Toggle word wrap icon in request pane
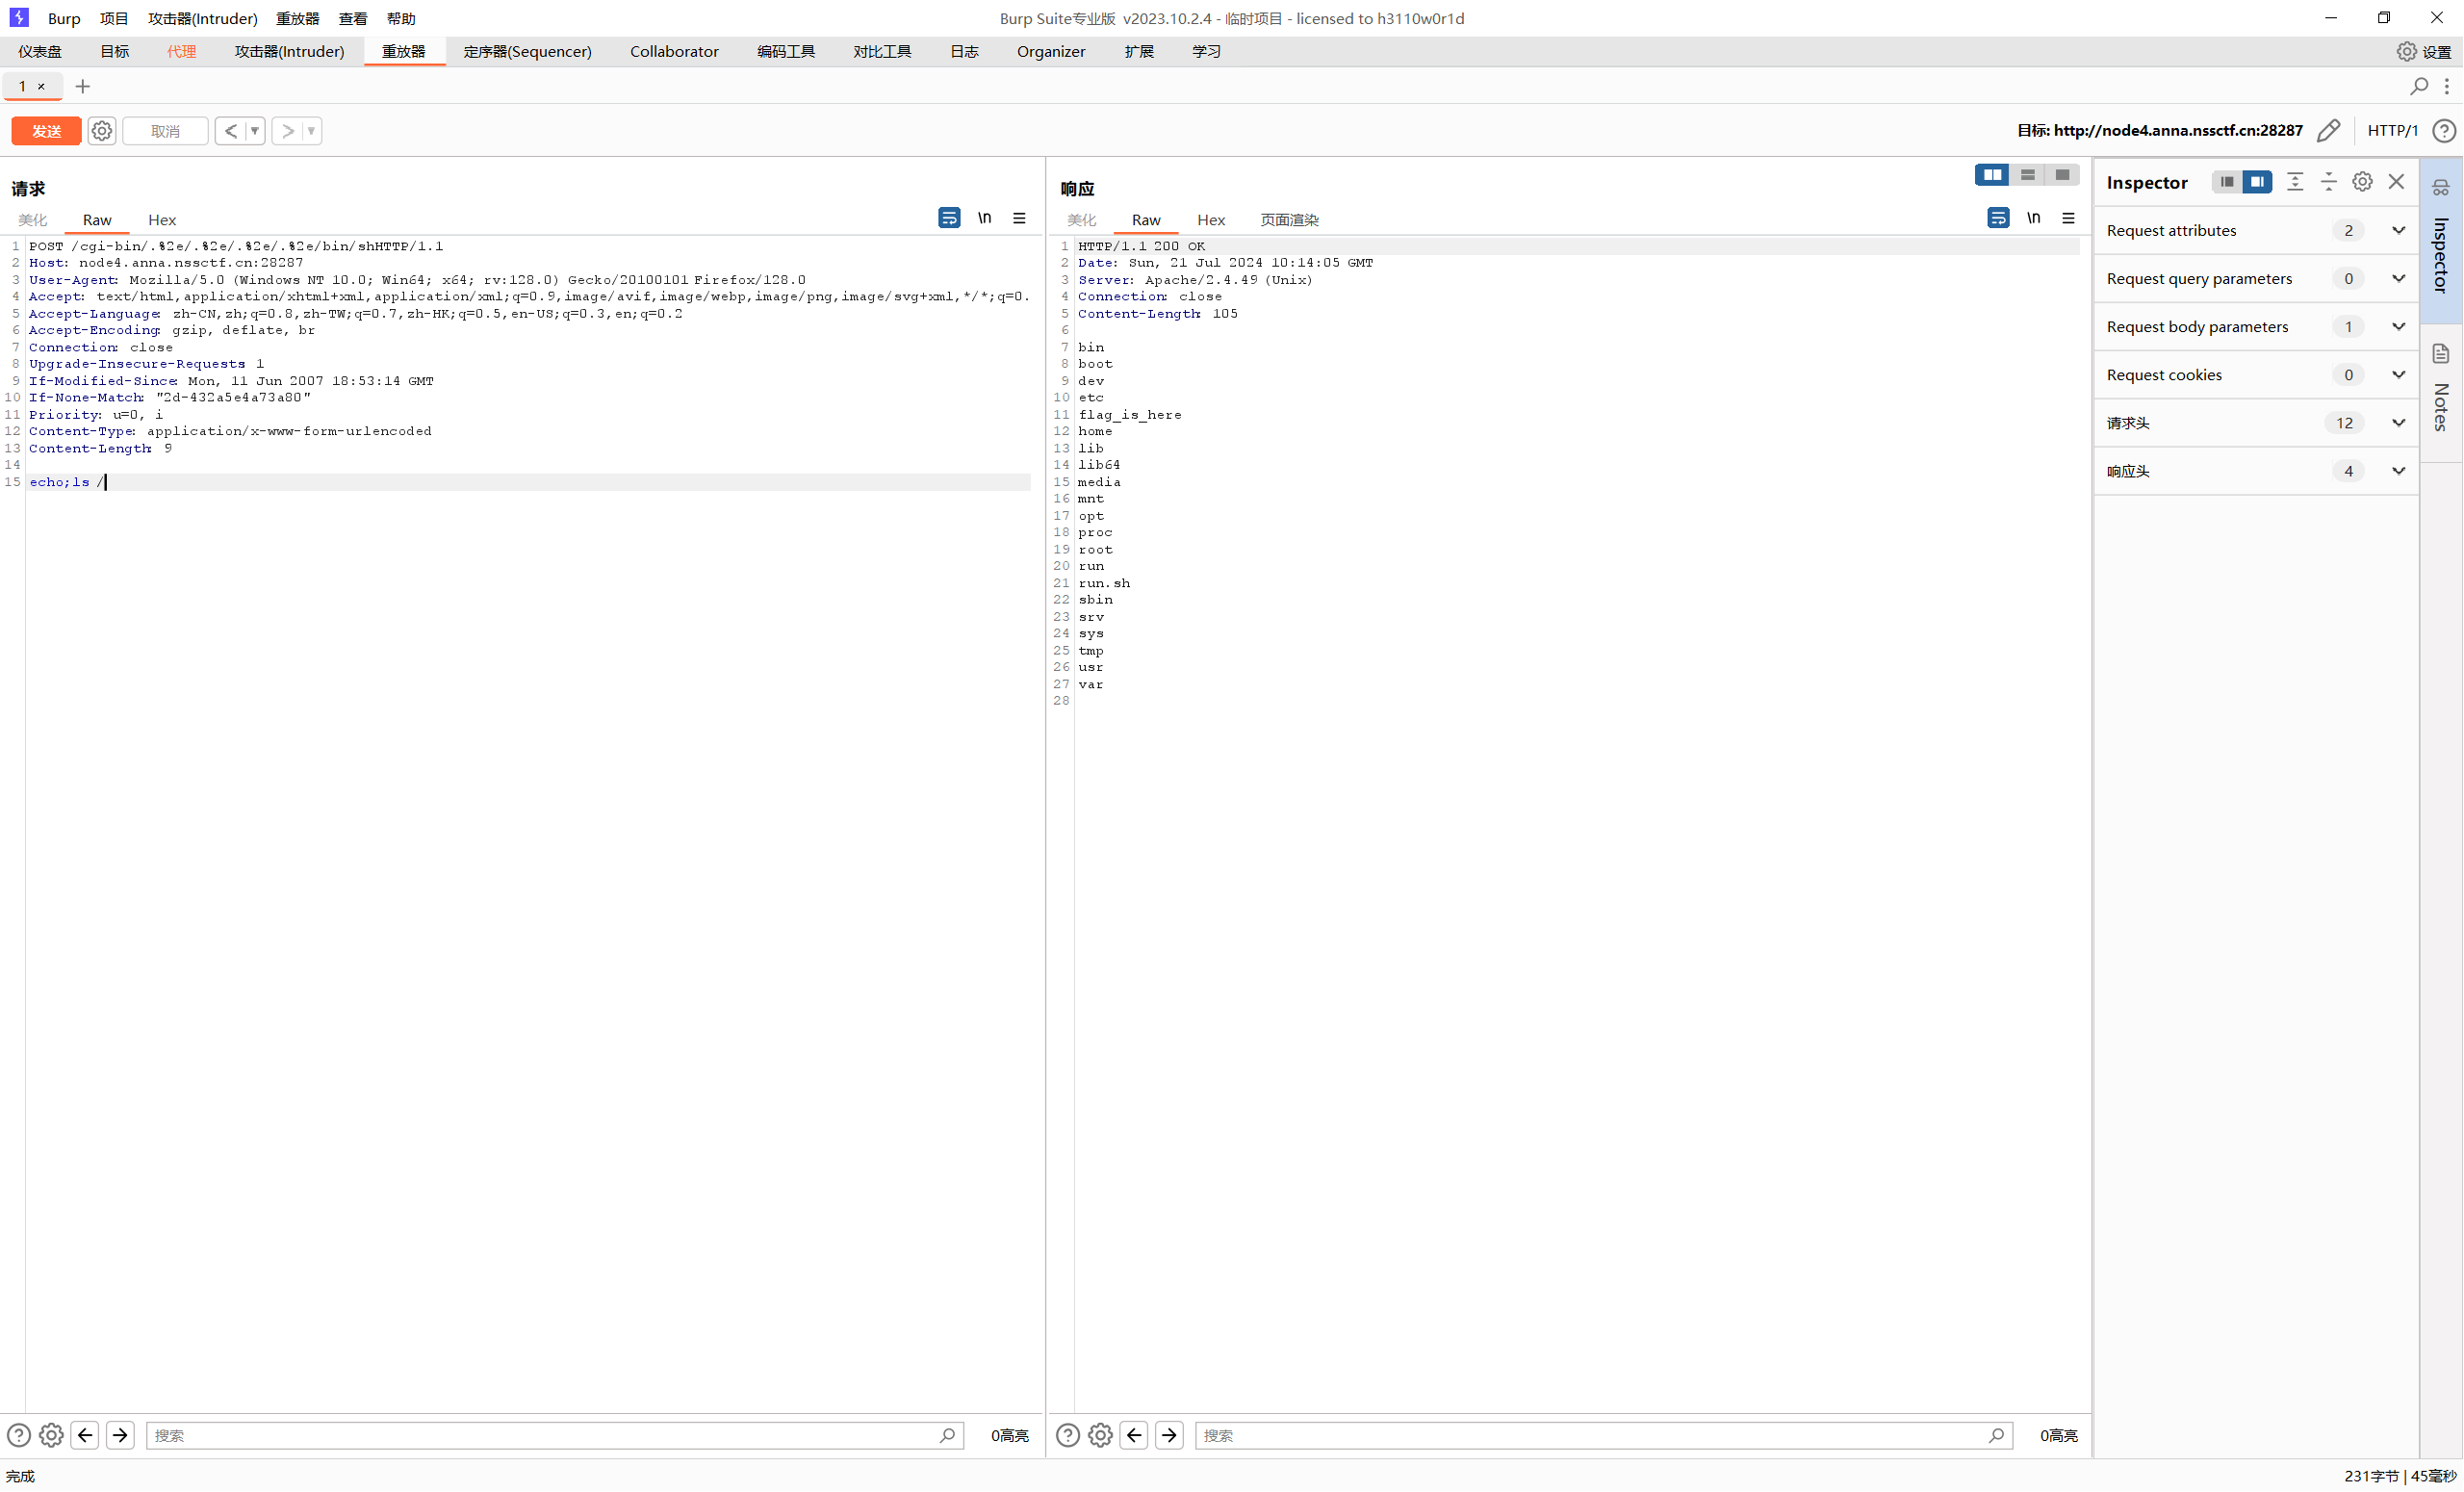 tap(949, 218)
